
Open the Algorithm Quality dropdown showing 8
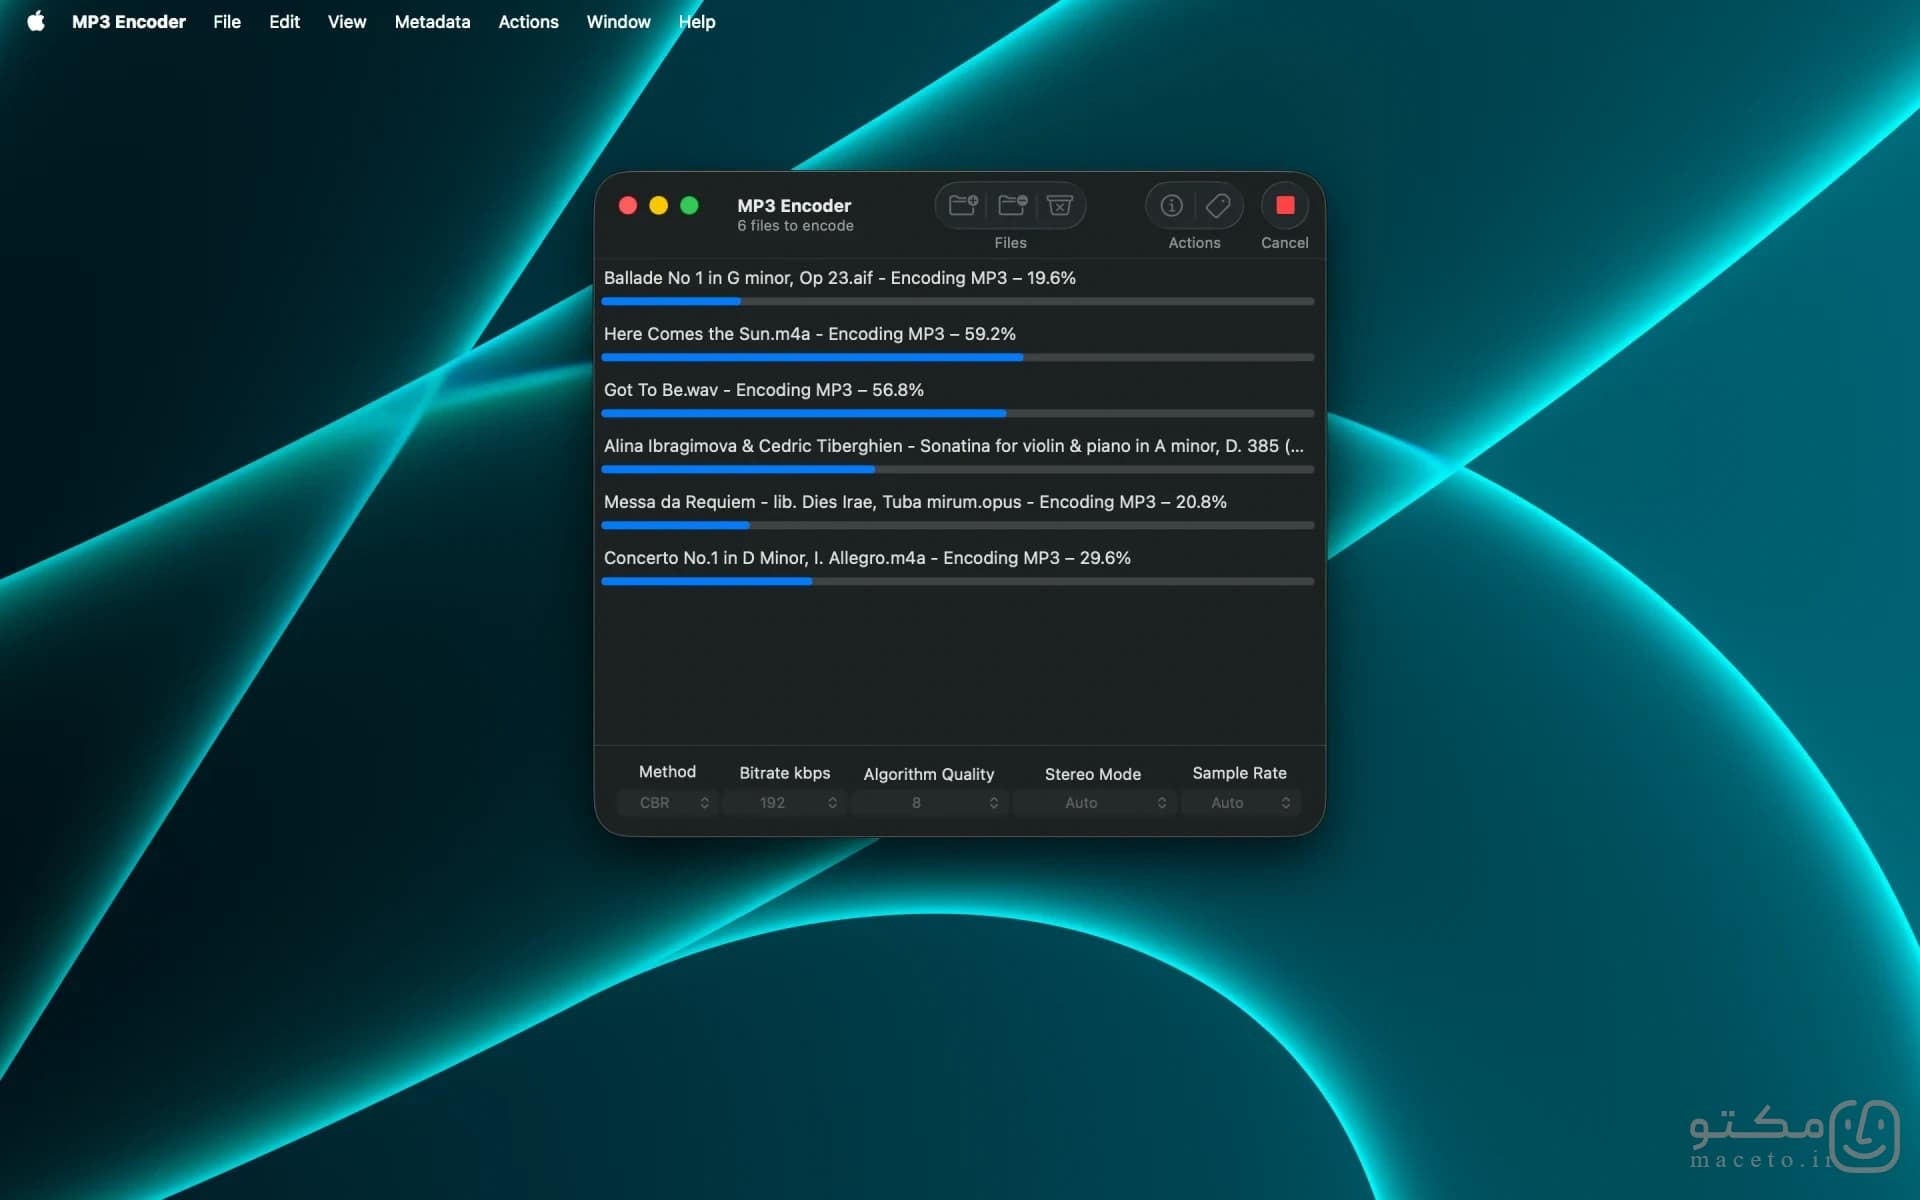(929, 803)
